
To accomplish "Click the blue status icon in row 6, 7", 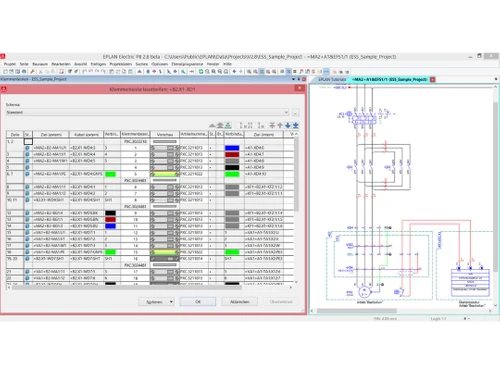I will tap(27, 174).
